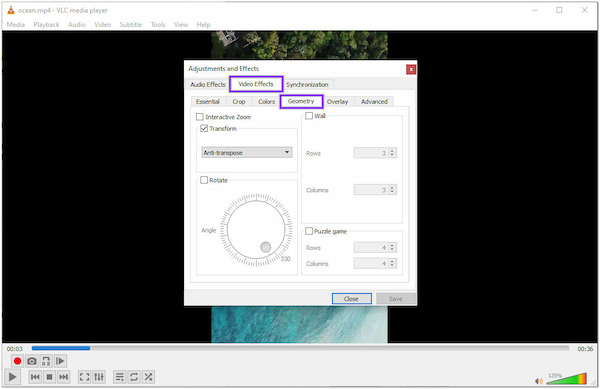Click the Wall Columns value field
Screen dimensions: 600x389
[371, 190]
